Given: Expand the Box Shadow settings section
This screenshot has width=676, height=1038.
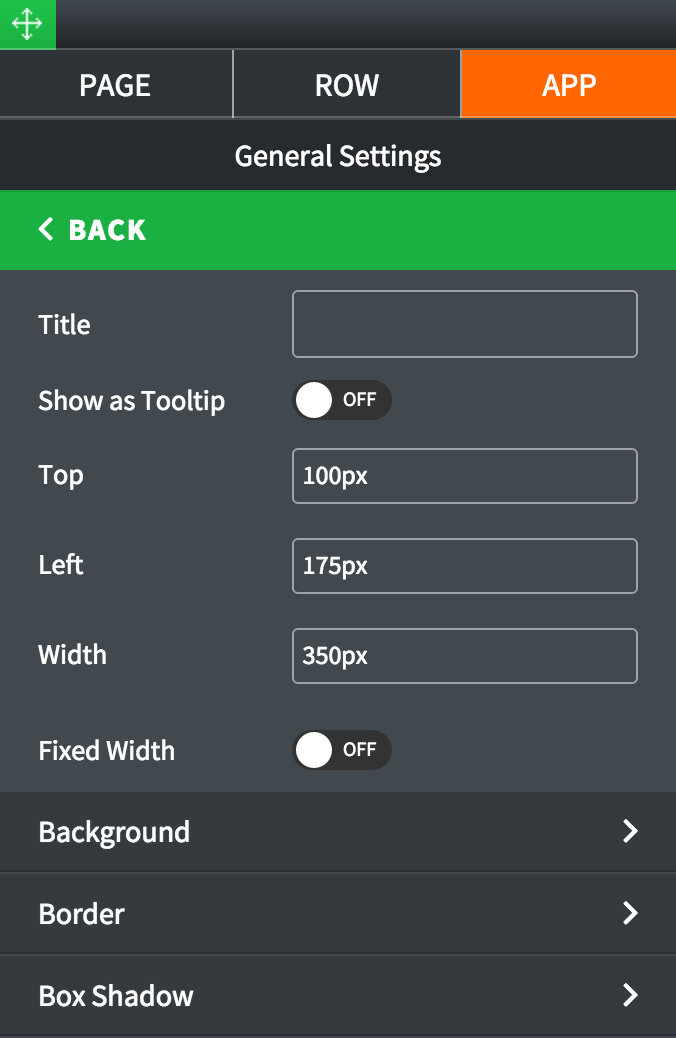Looking at the screenshot, I should point(116,996).
